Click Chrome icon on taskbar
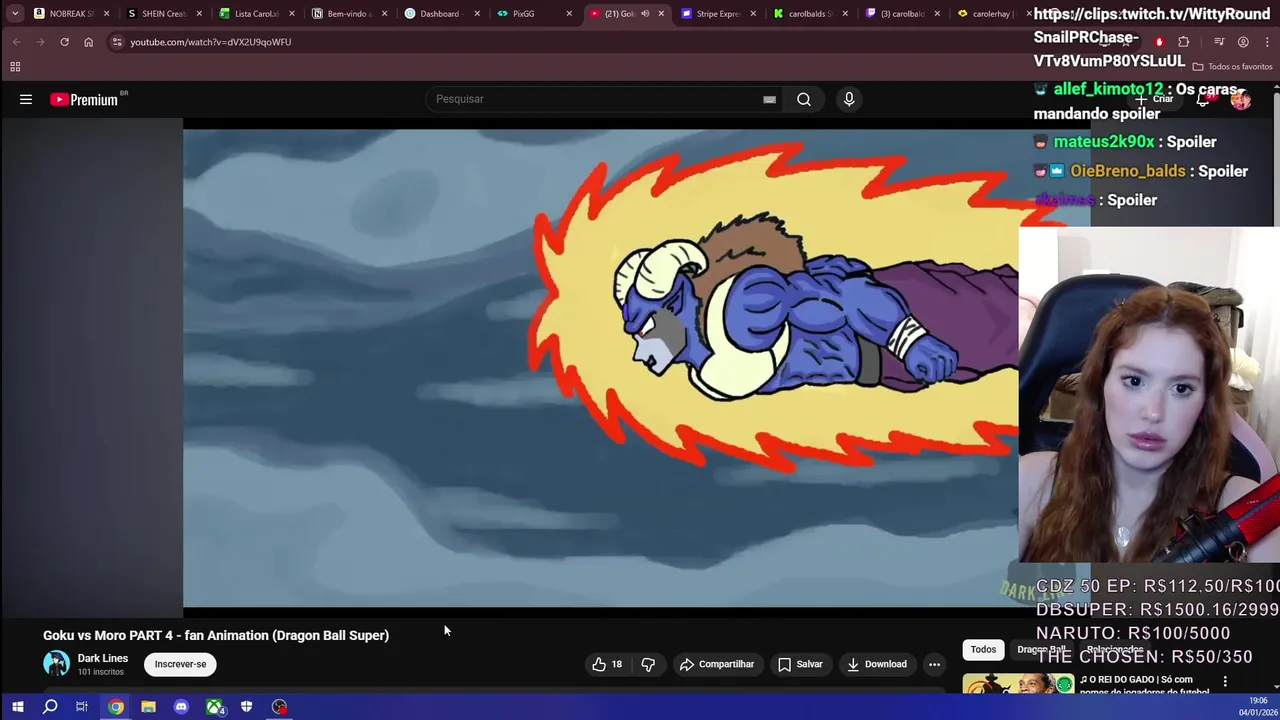 (116, 707)
